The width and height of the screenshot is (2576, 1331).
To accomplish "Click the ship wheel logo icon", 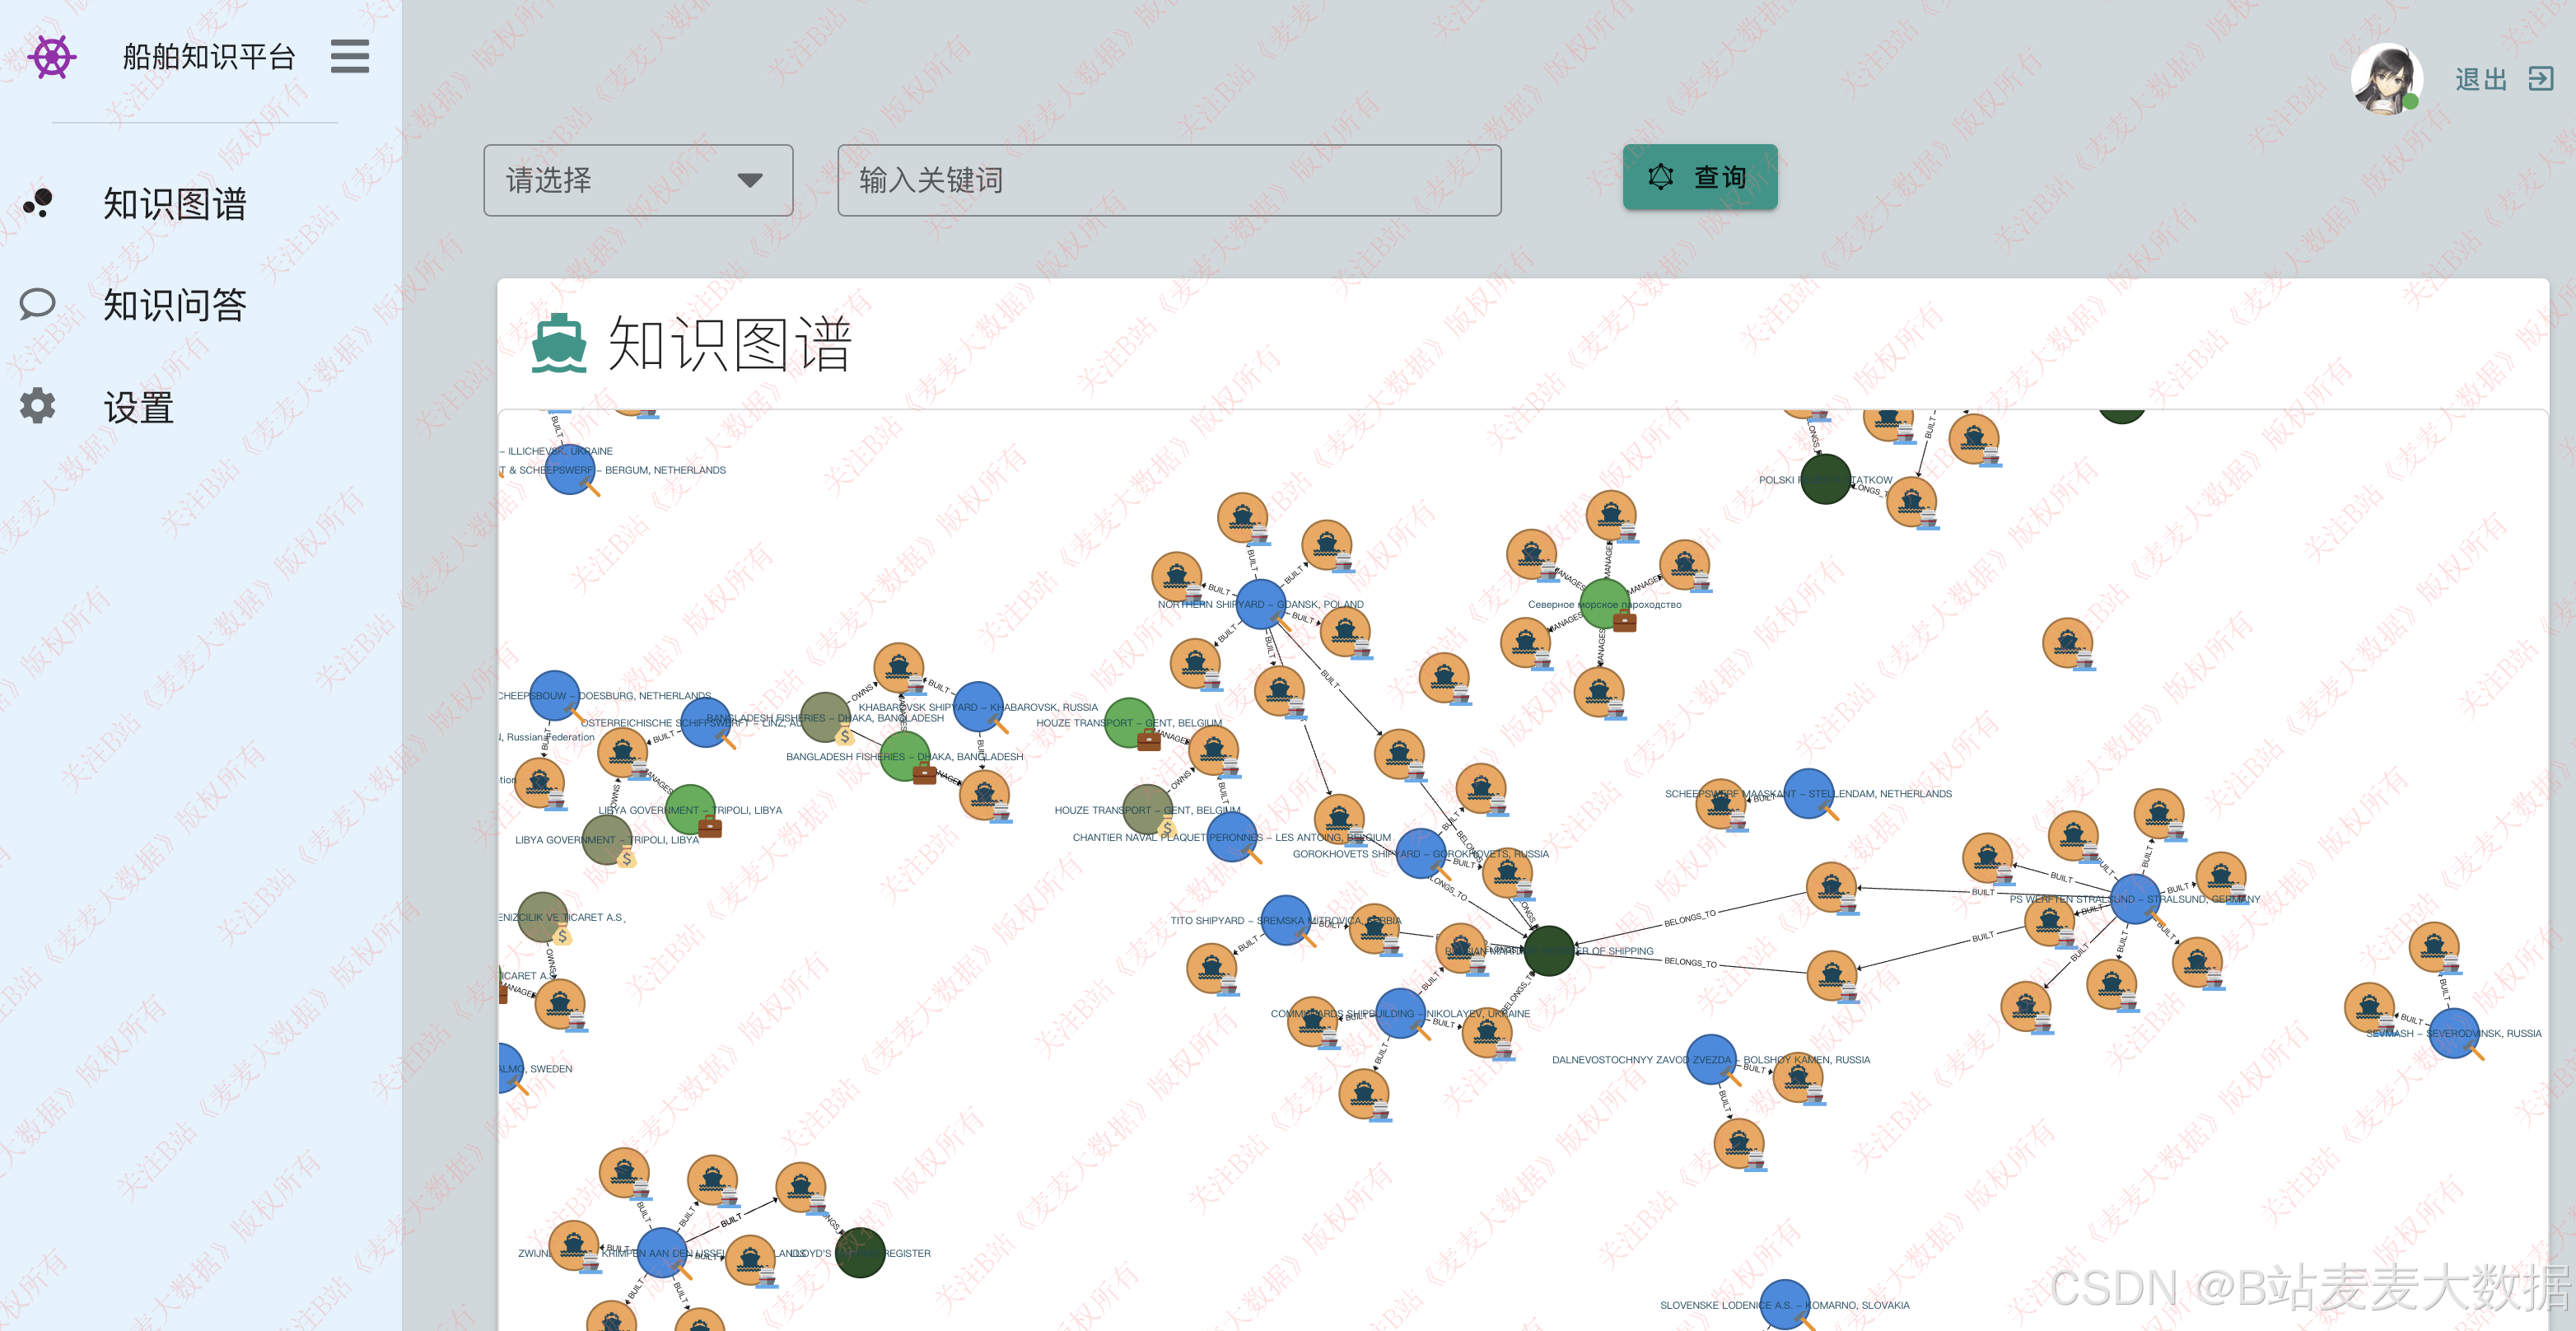I will click(x=52, y=57).
